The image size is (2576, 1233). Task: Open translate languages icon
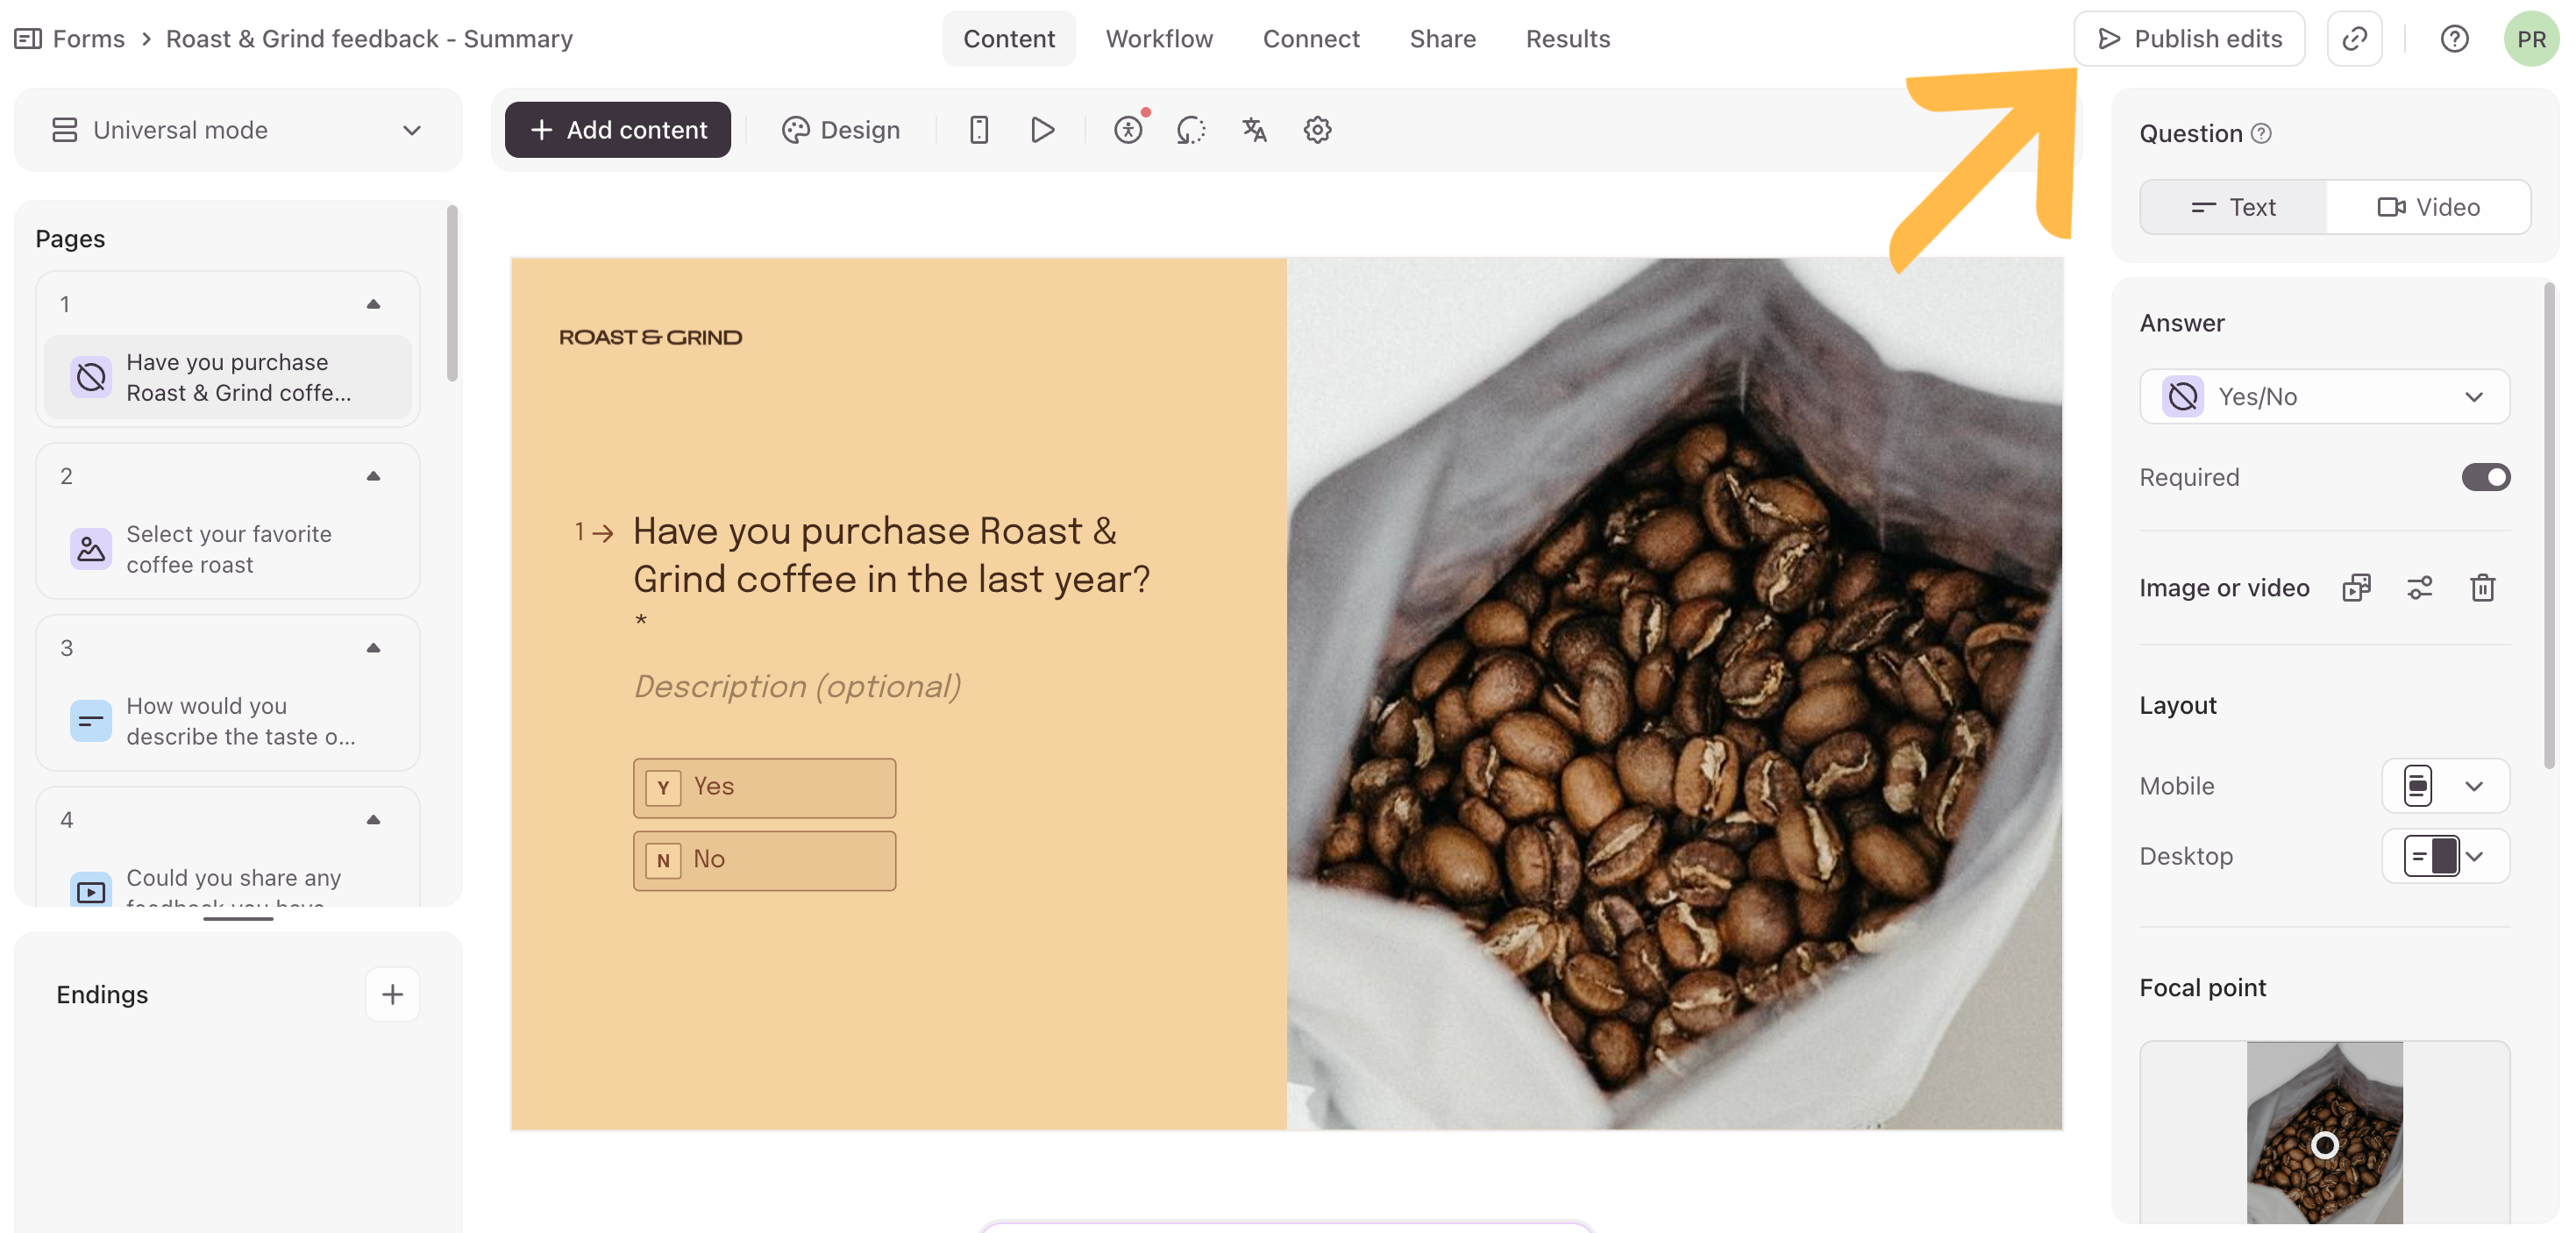coord(1254,130)
